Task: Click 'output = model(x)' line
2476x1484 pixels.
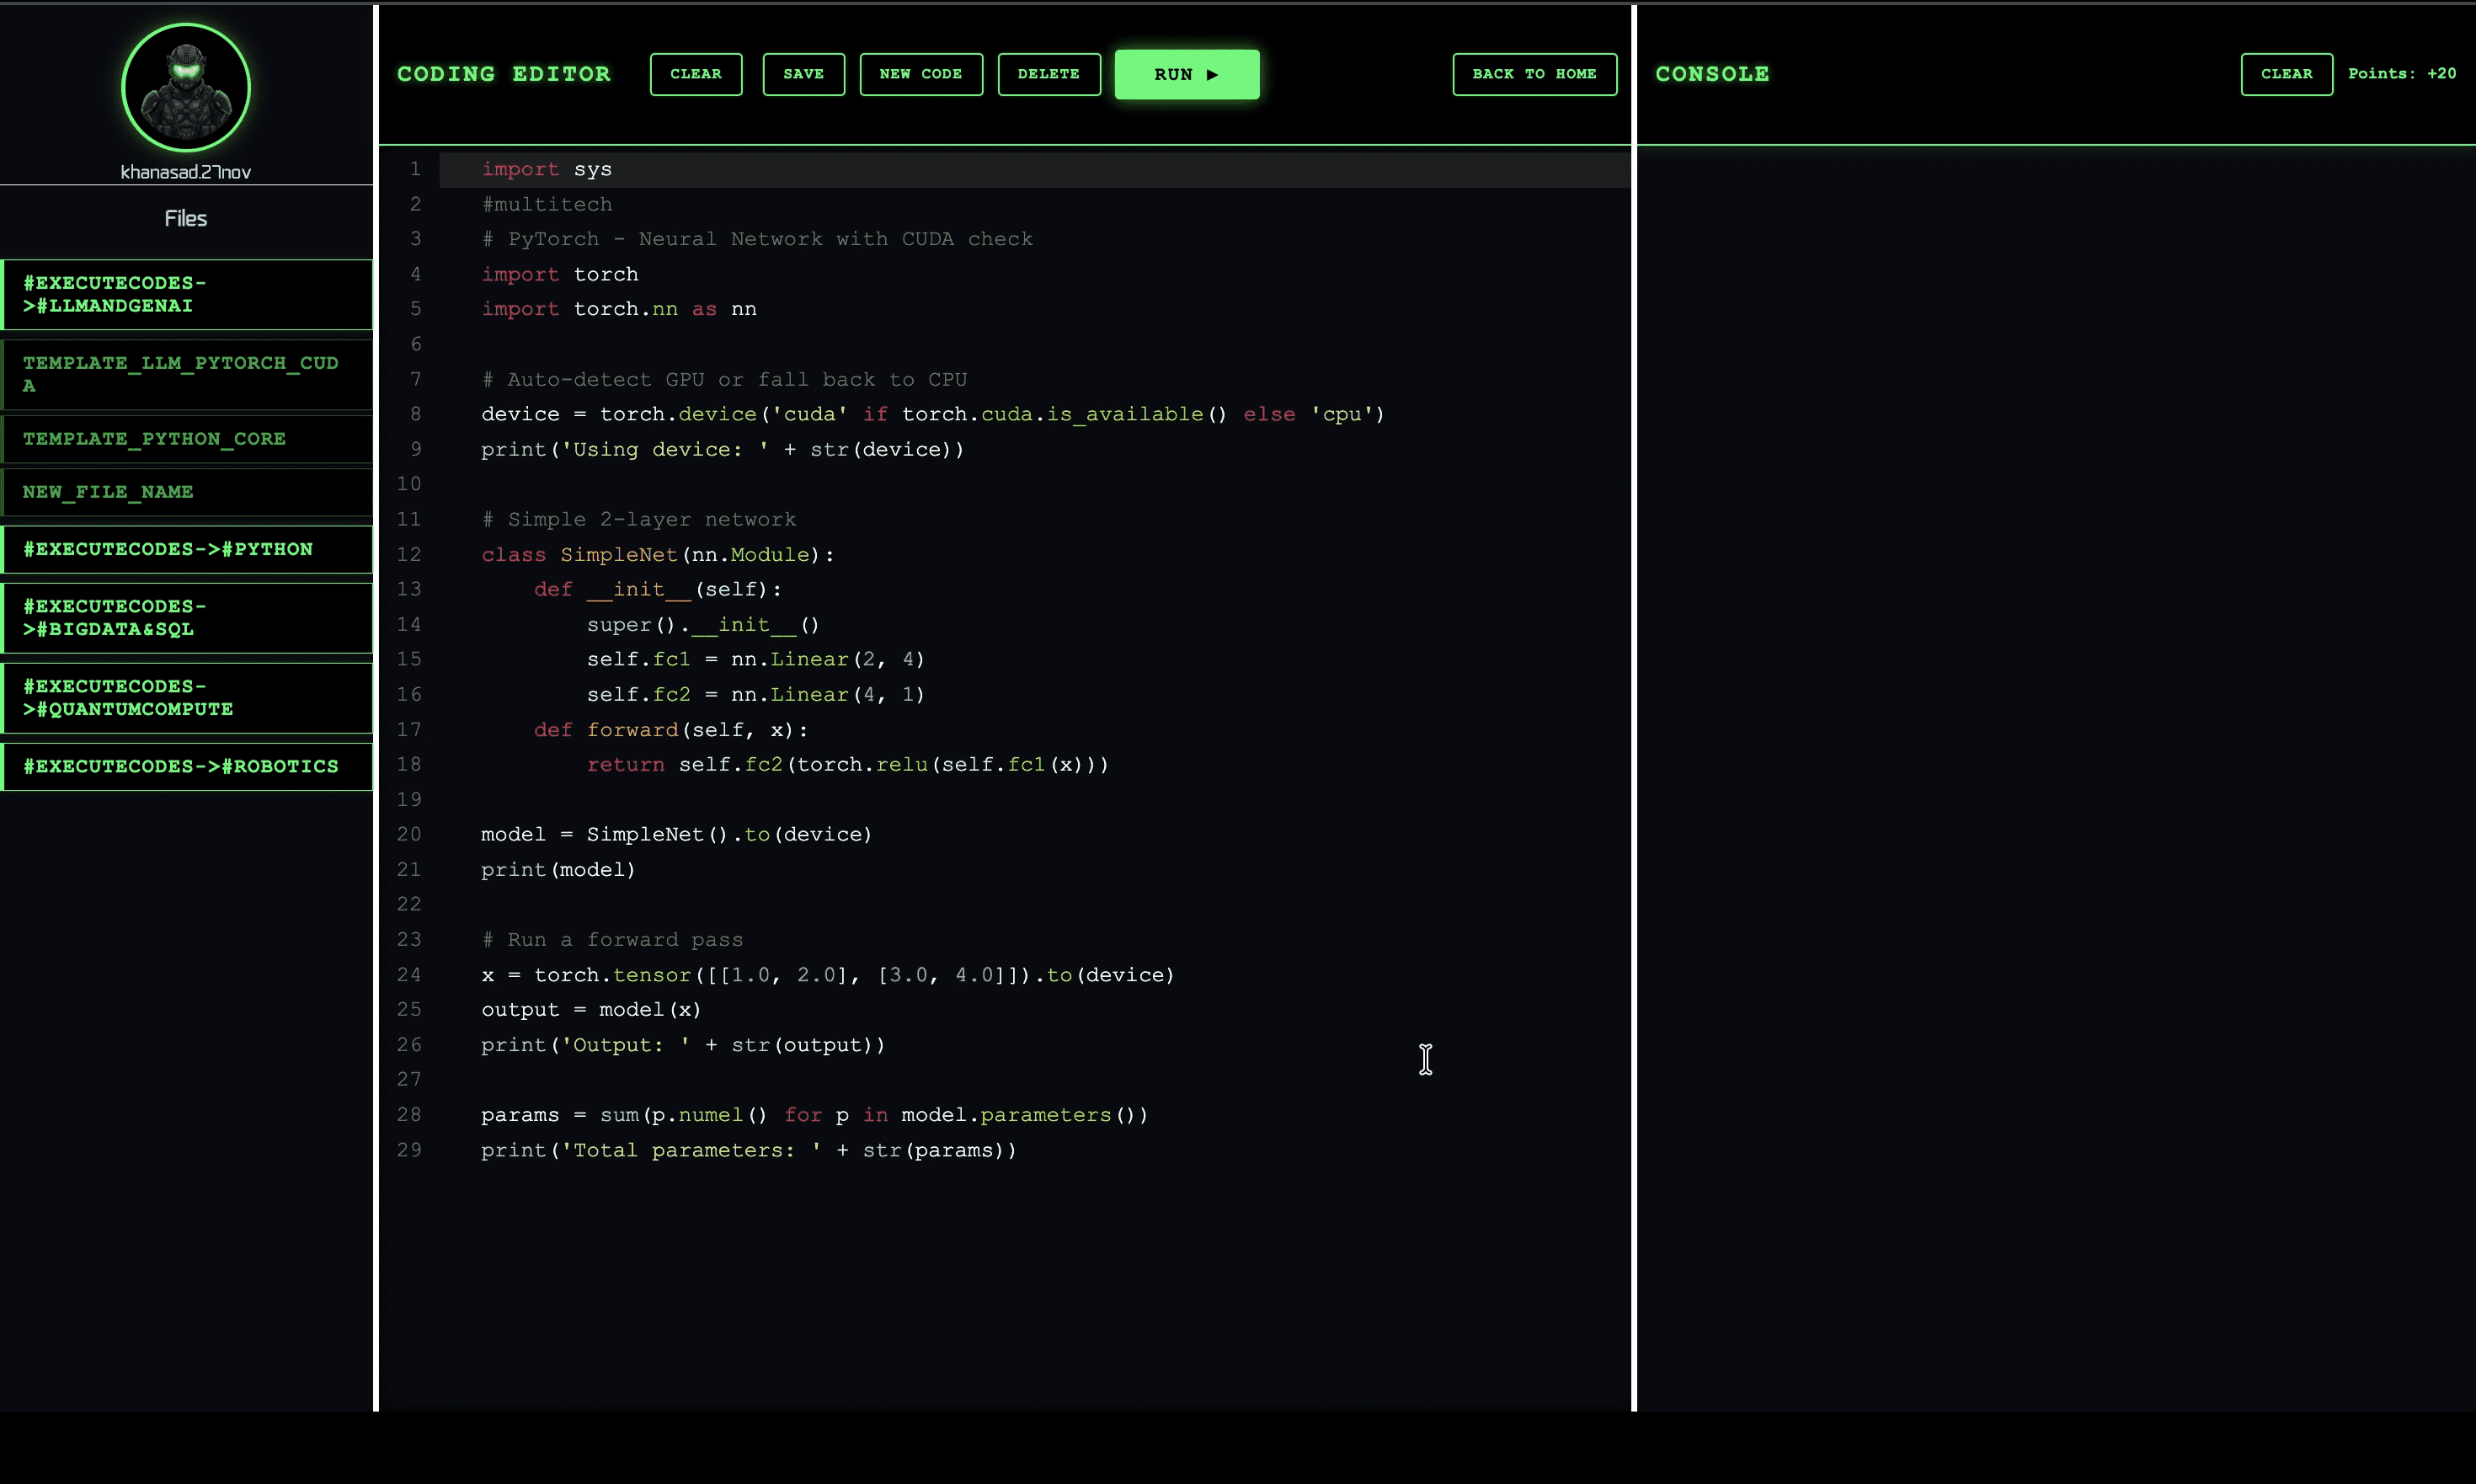Action: [591, 1009]
